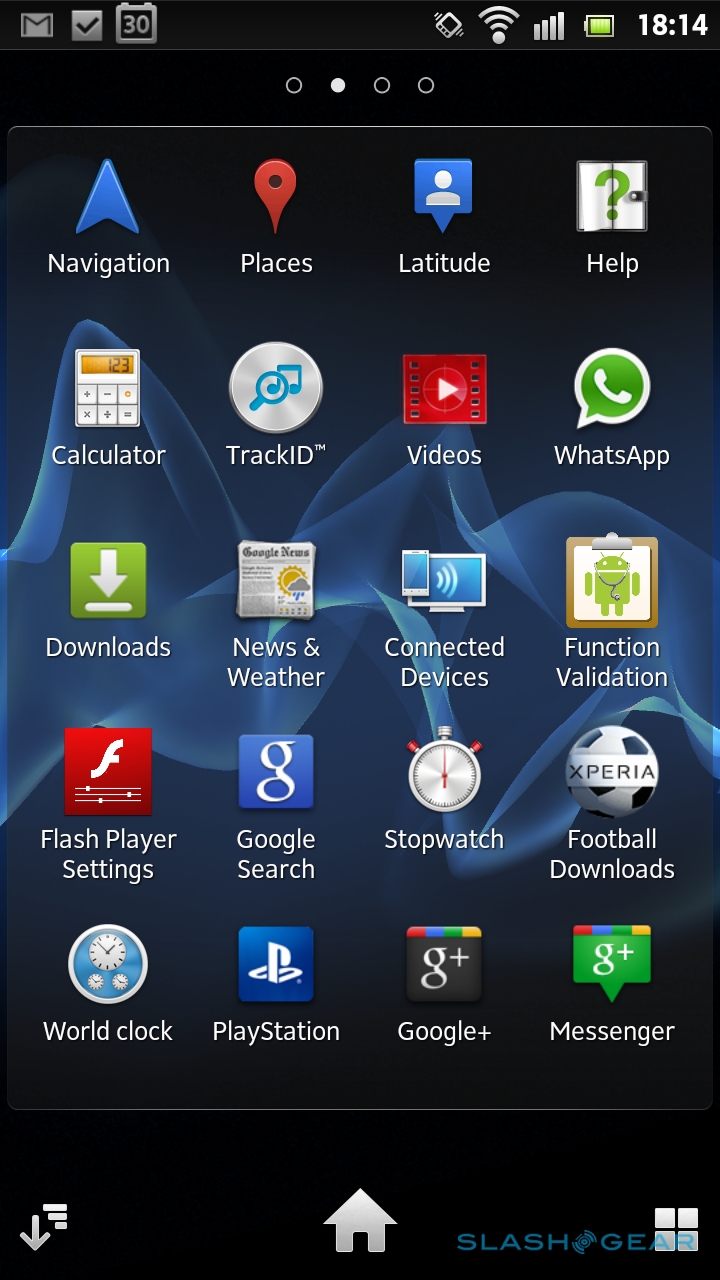
Task: Tap the Gmail notification in status bar
Action: point(37,25)
